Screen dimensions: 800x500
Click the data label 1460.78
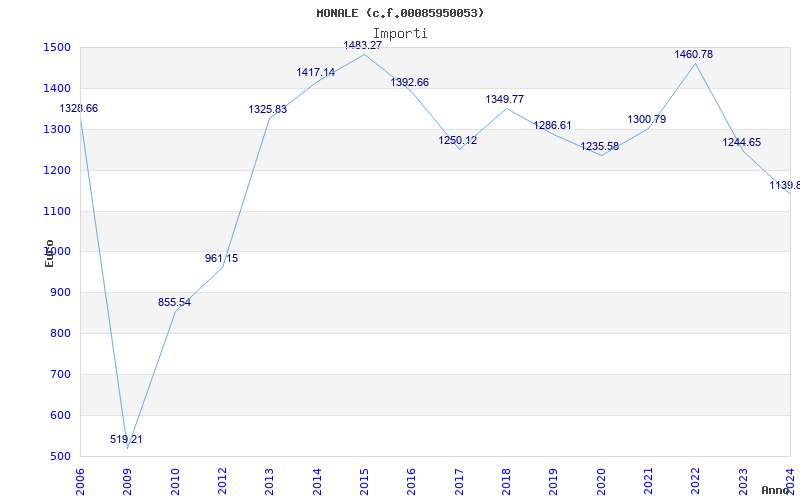693,54
